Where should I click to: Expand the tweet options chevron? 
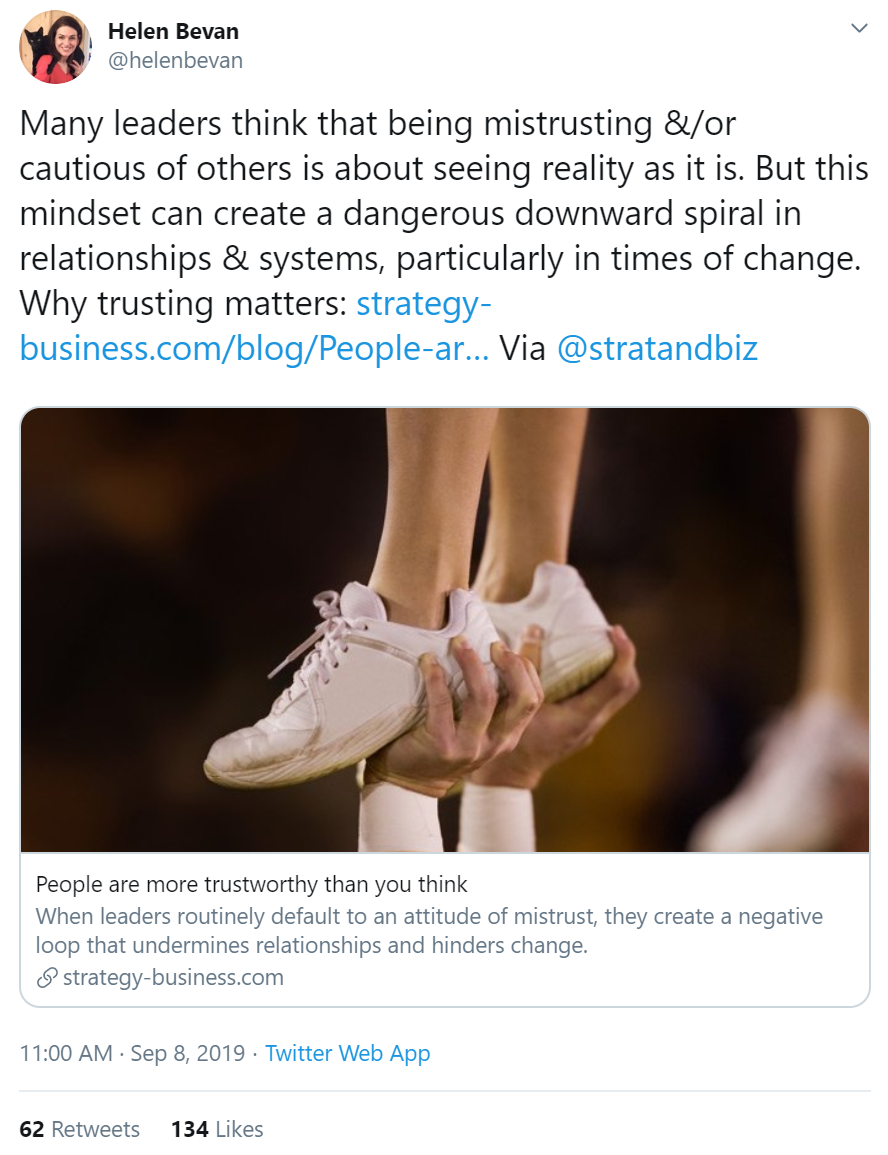[859, 29]
